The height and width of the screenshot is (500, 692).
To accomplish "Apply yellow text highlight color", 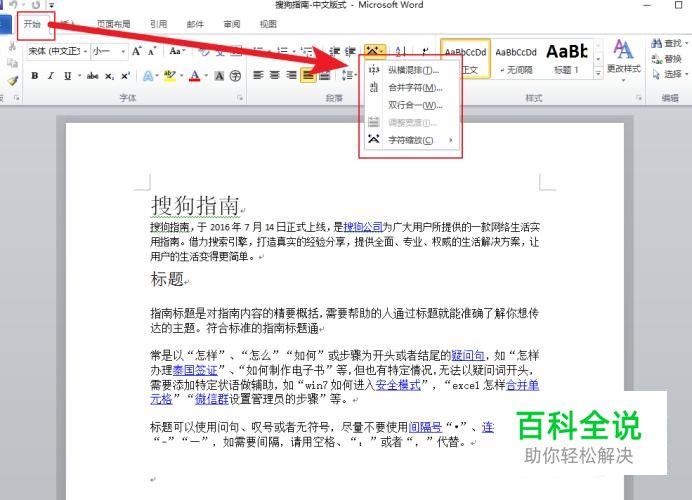I will click(169, 76).
